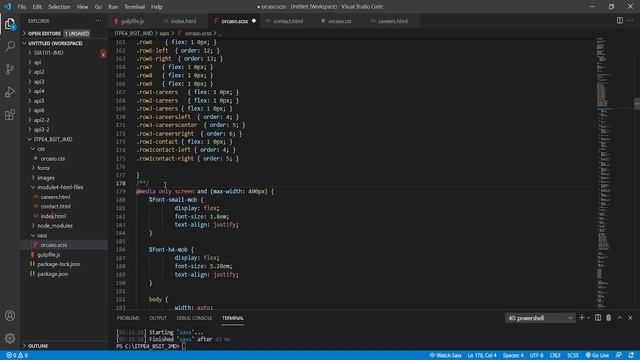Click line number 179 in gutter

click(121, 191)
